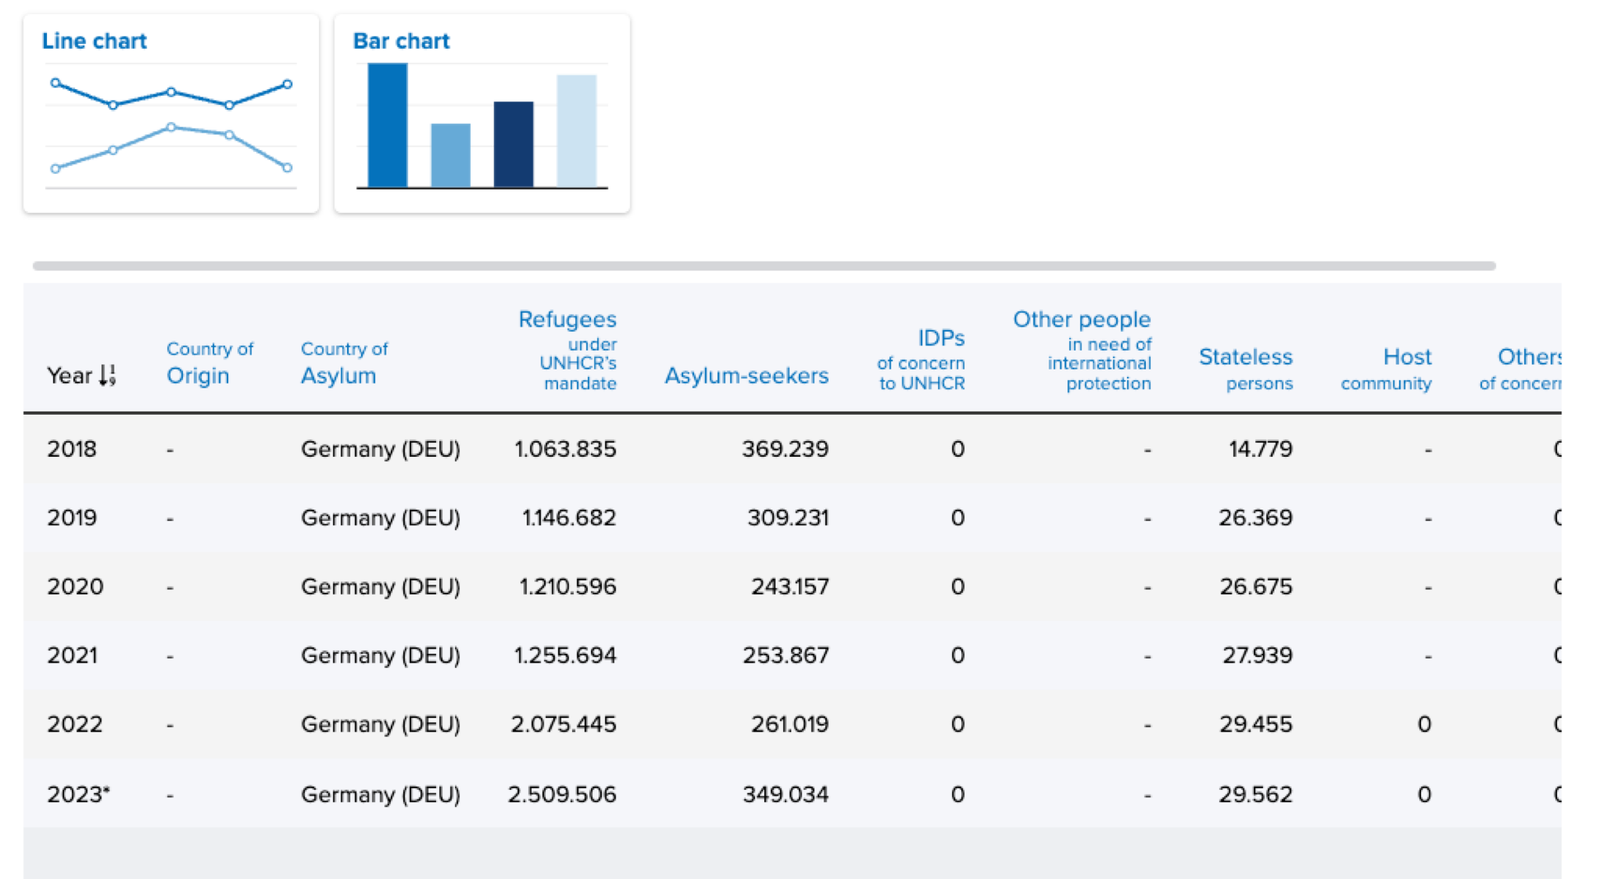Click the Bar chart title link

pos(401,41)
